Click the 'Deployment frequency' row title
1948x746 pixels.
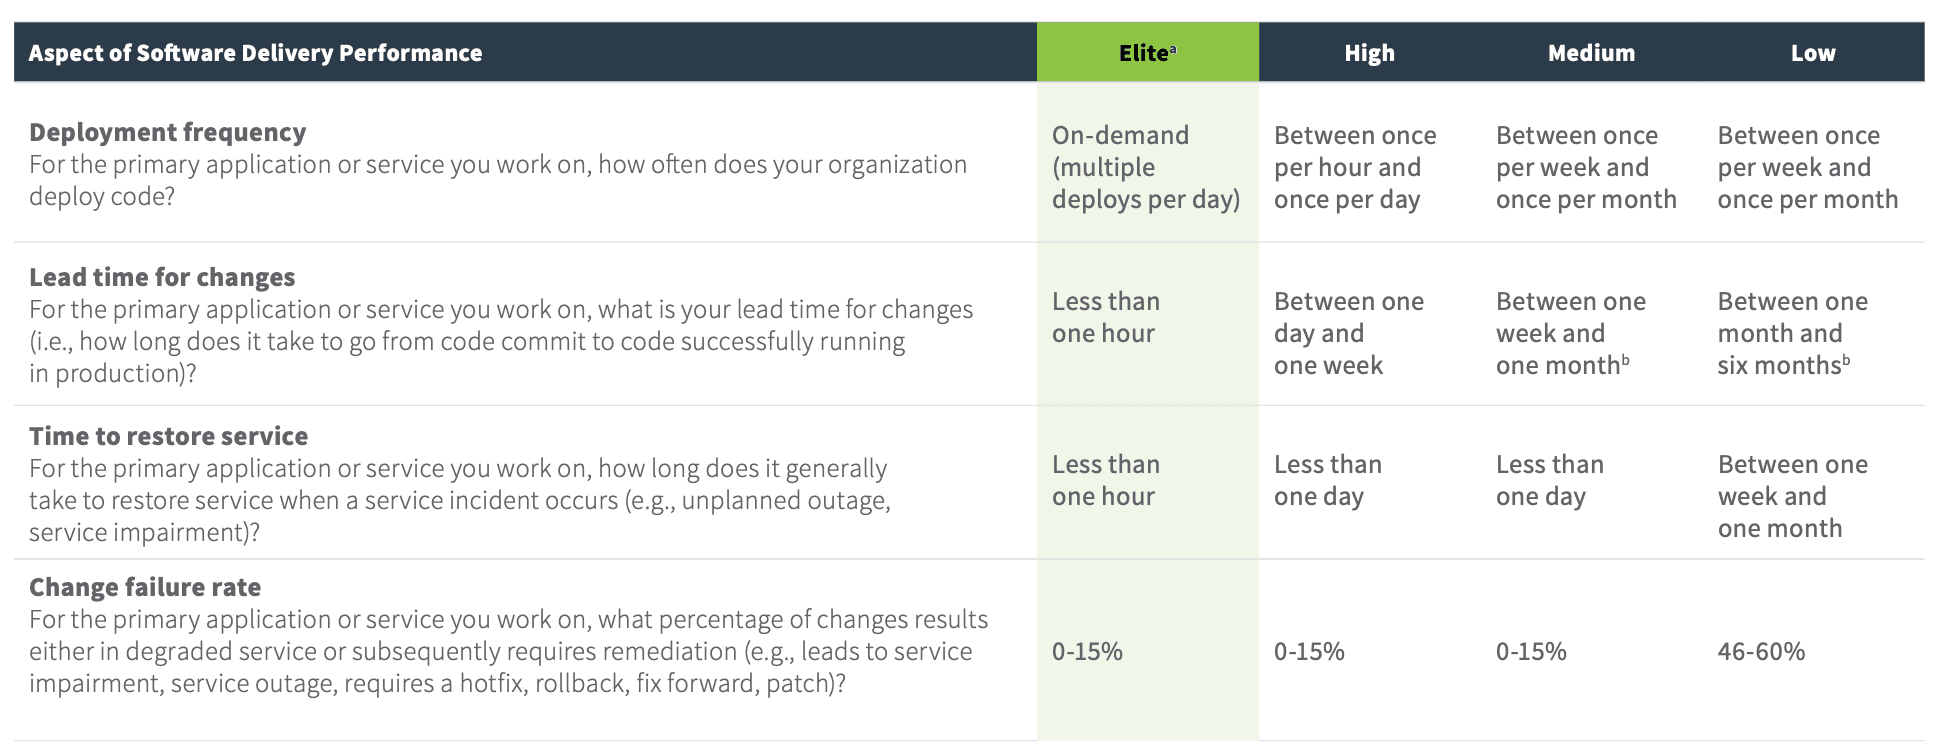[167, 132]
